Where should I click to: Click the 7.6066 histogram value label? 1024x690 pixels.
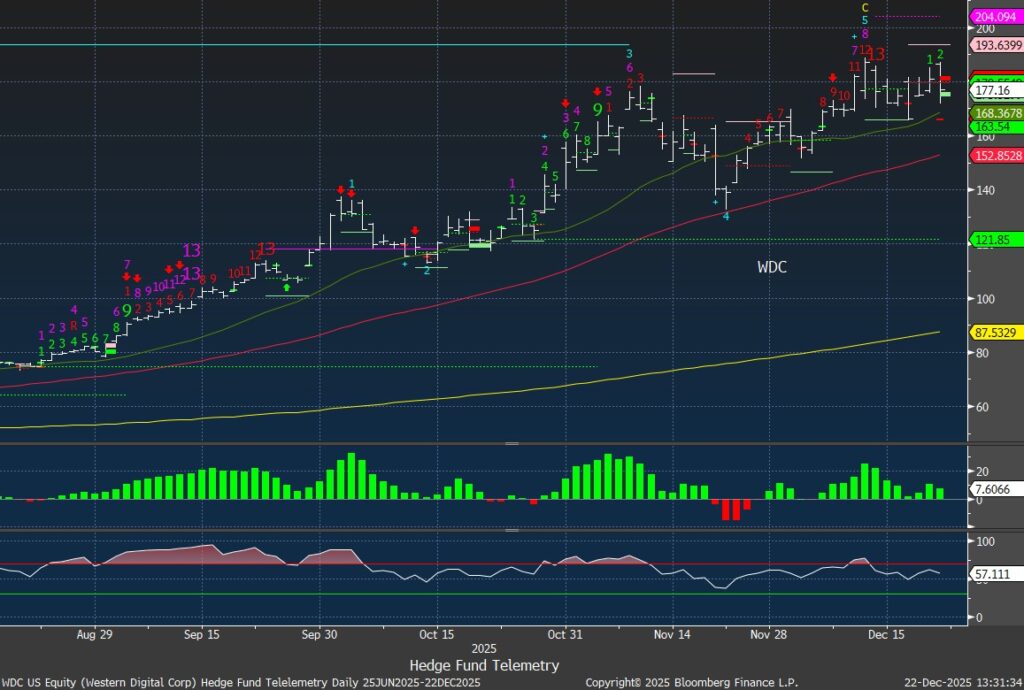(991, 489)
